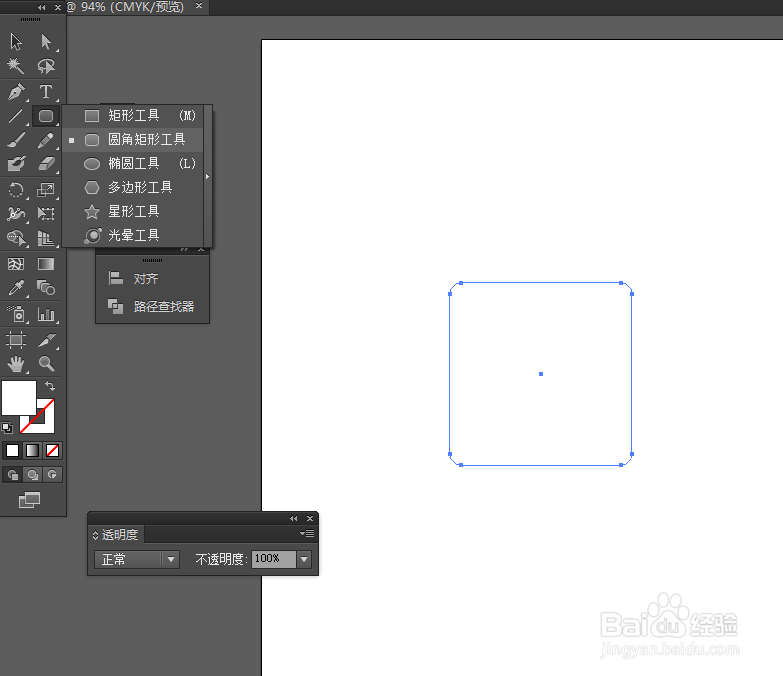Select the Zoom tool
The image size is (783, 676).
pyautogui.click(x=46, y=364)
